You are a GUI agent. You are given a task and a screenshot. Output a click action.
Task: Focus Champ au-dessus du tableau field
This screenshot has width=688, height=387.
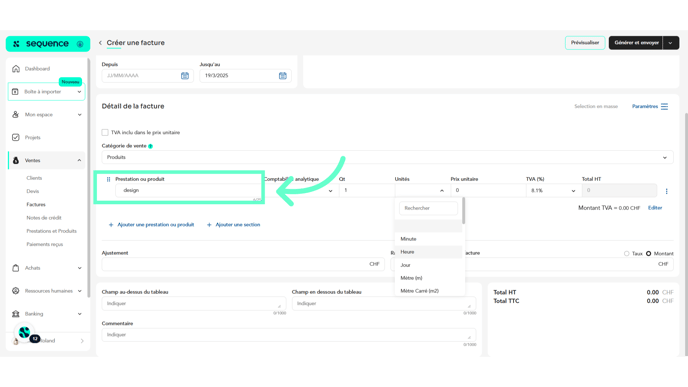click(x=194, y=304)
